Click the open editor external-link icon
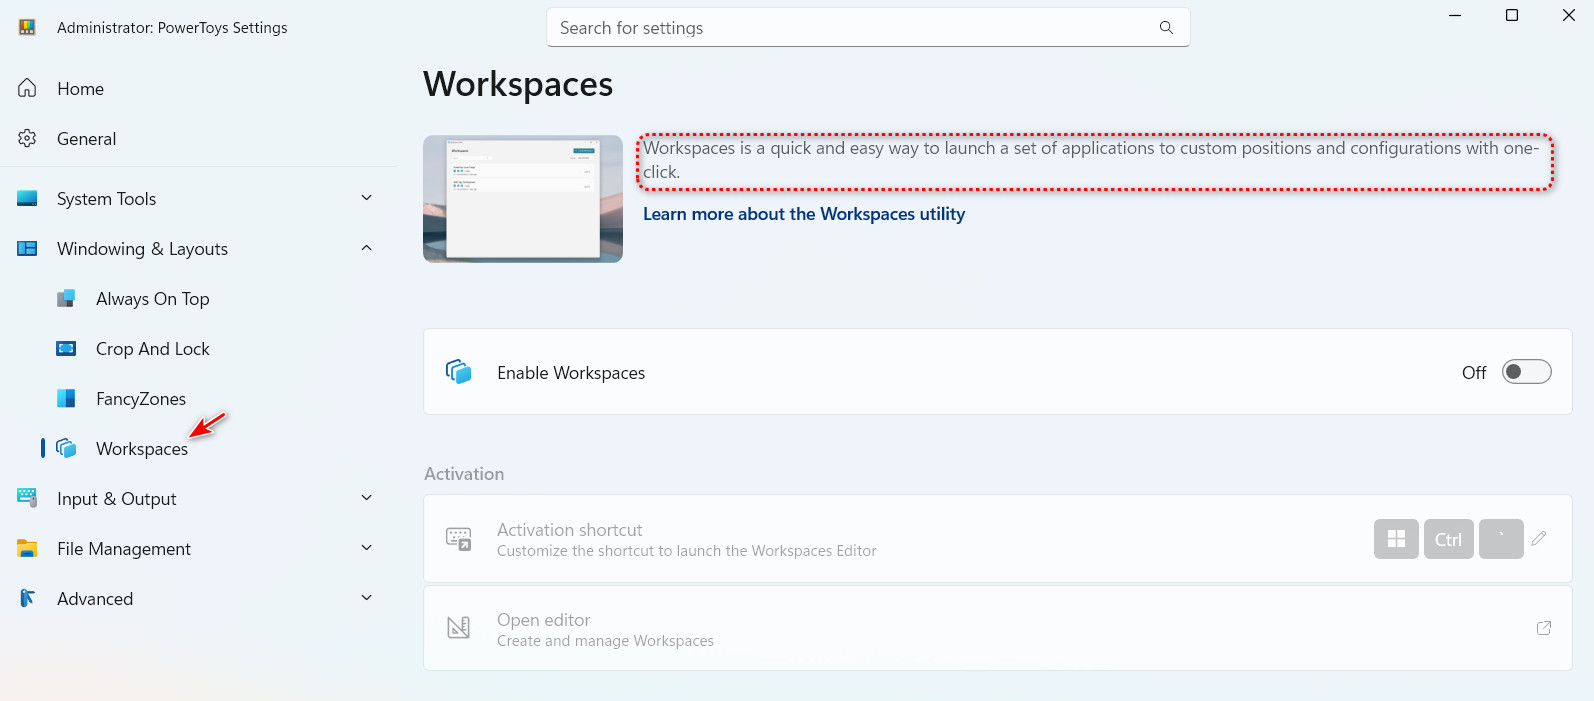 [x=1544, y=628]
